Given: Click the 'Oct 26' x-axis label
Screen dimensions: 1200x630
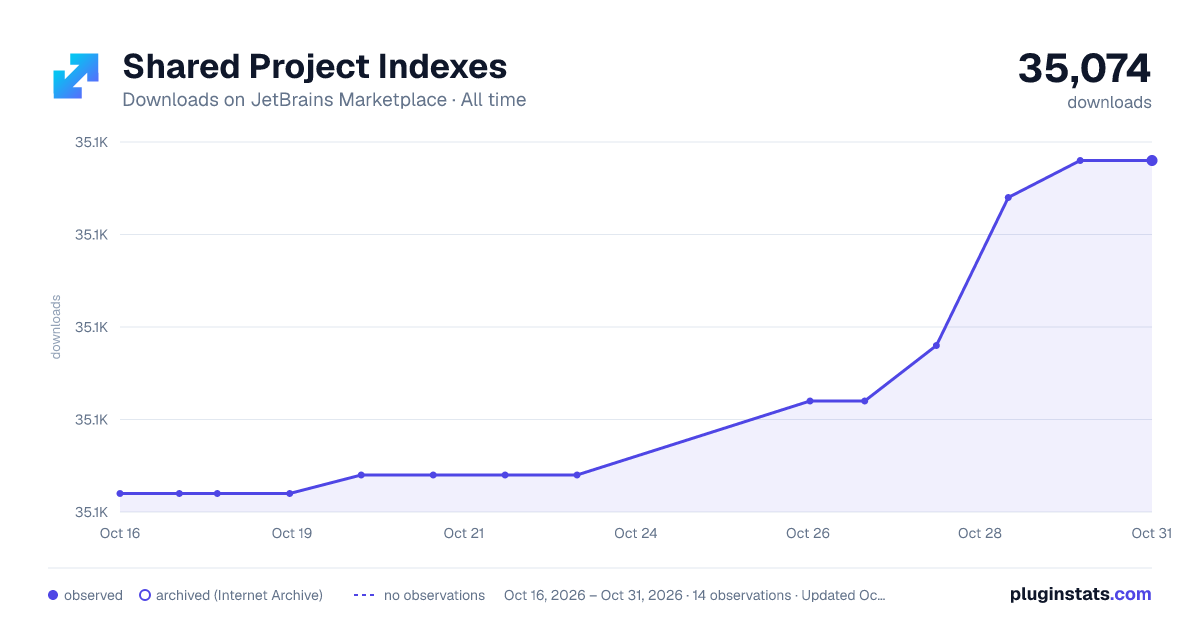Looking at the screenshot, I should pyautogui.click(x=808, y=533).
